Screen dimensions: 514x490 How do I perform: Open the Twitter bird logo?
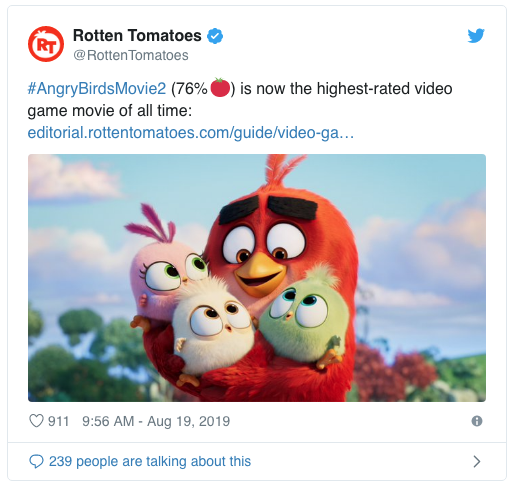tap(476, 36)
